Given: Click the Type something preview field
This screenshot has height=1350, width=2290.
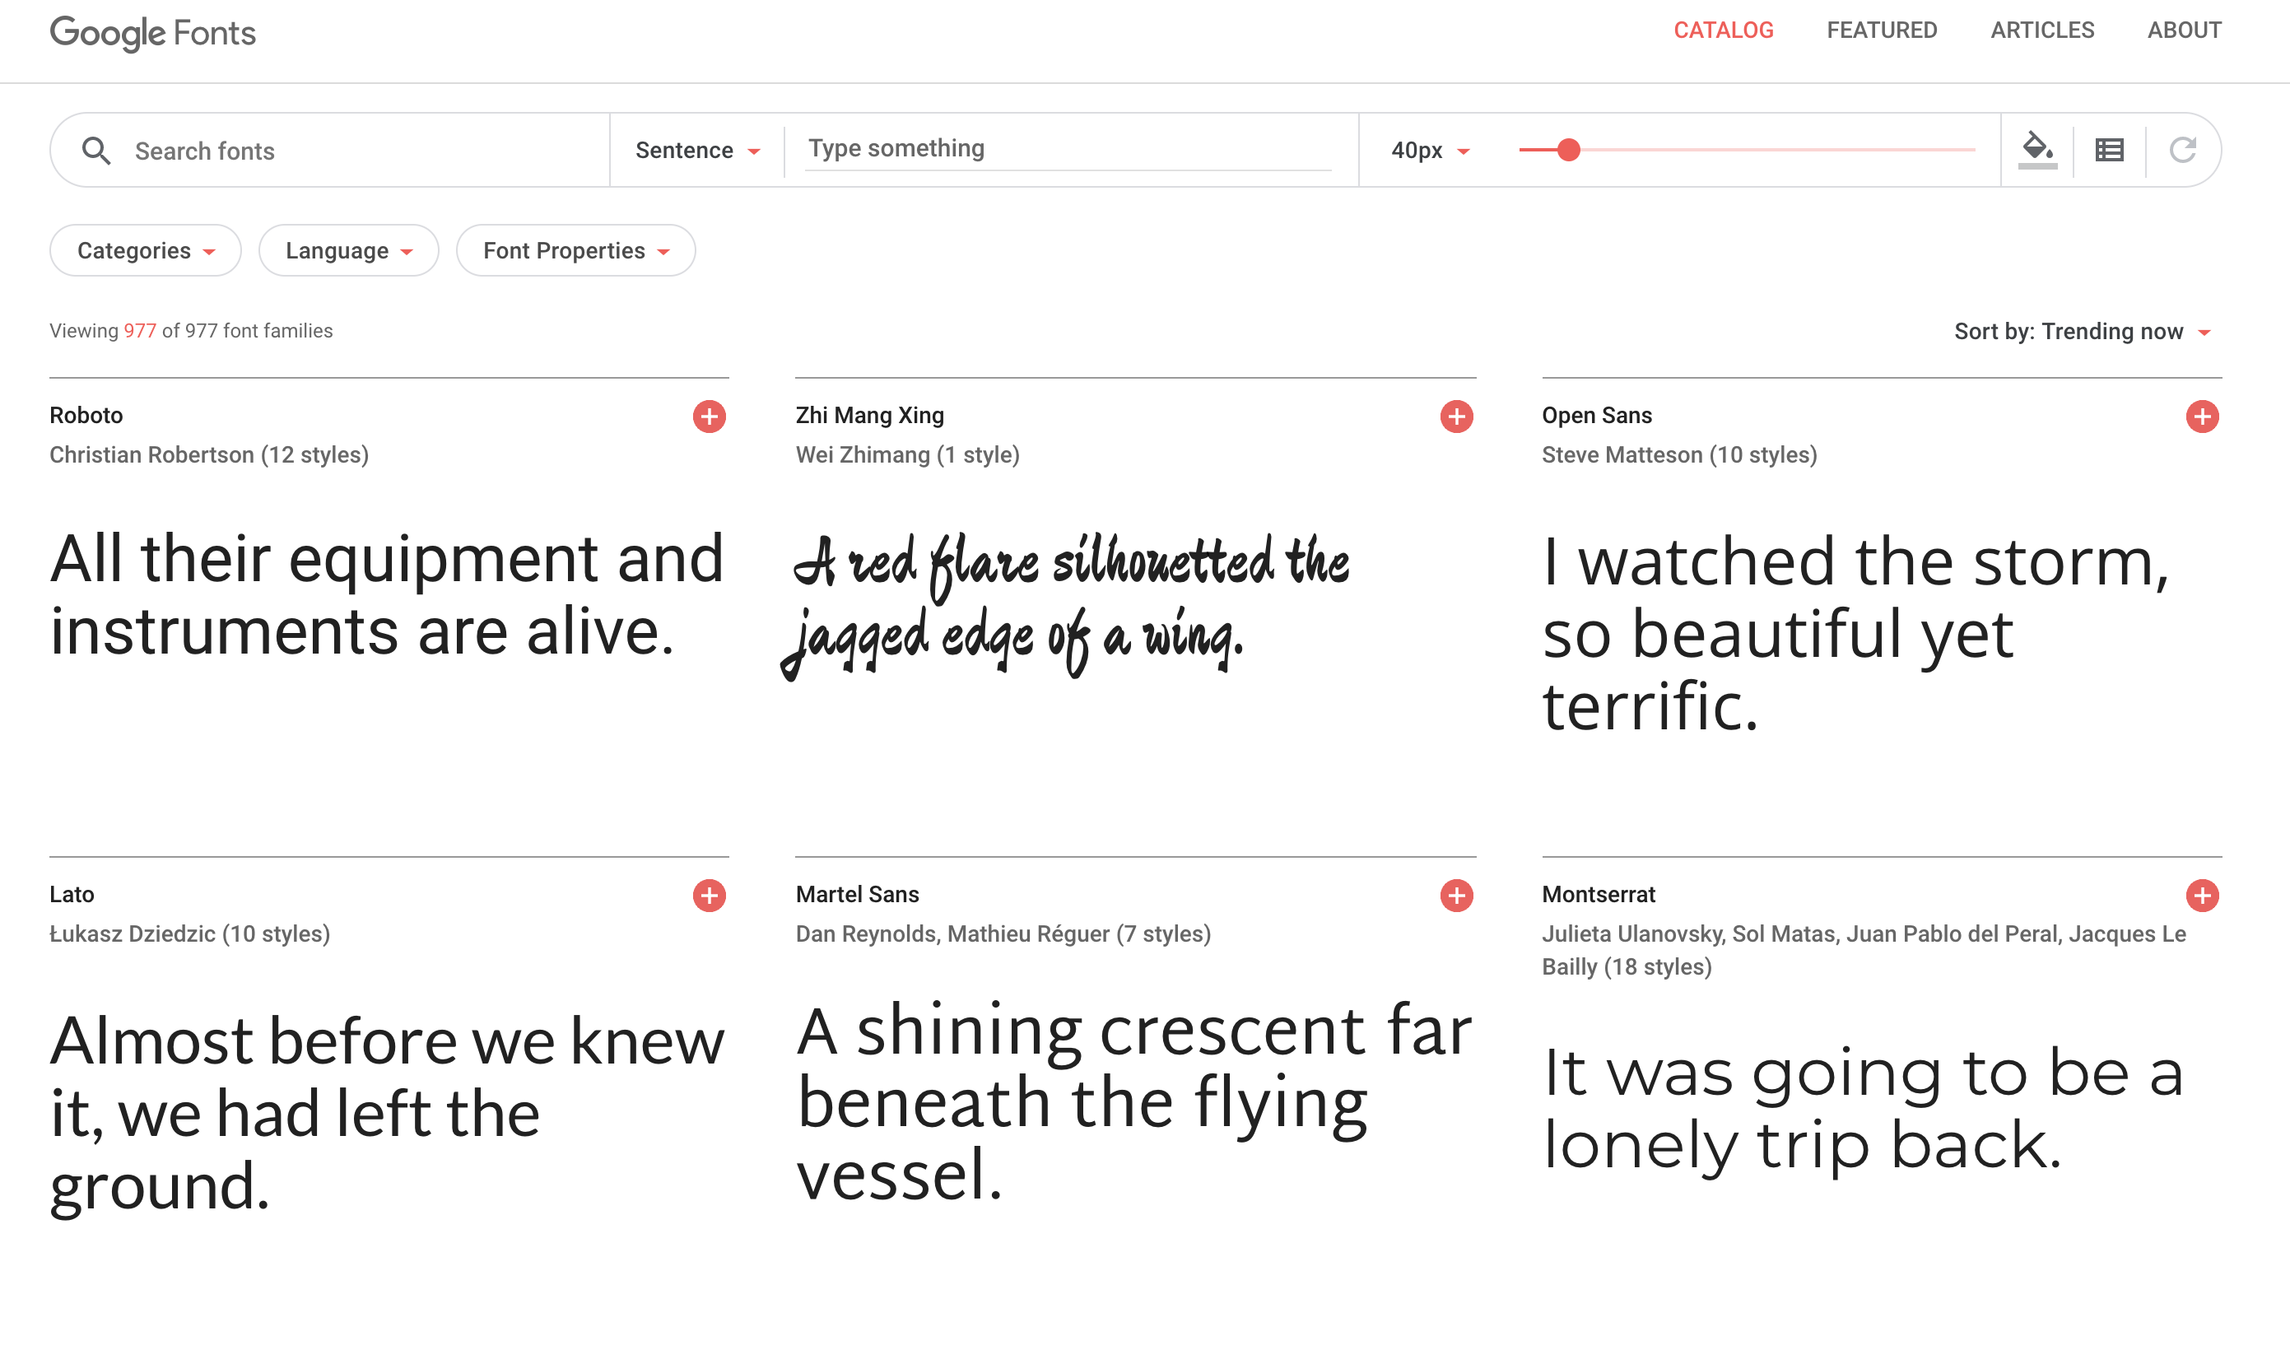Looking at the screenshot, I should click(x=1067, y=149).
